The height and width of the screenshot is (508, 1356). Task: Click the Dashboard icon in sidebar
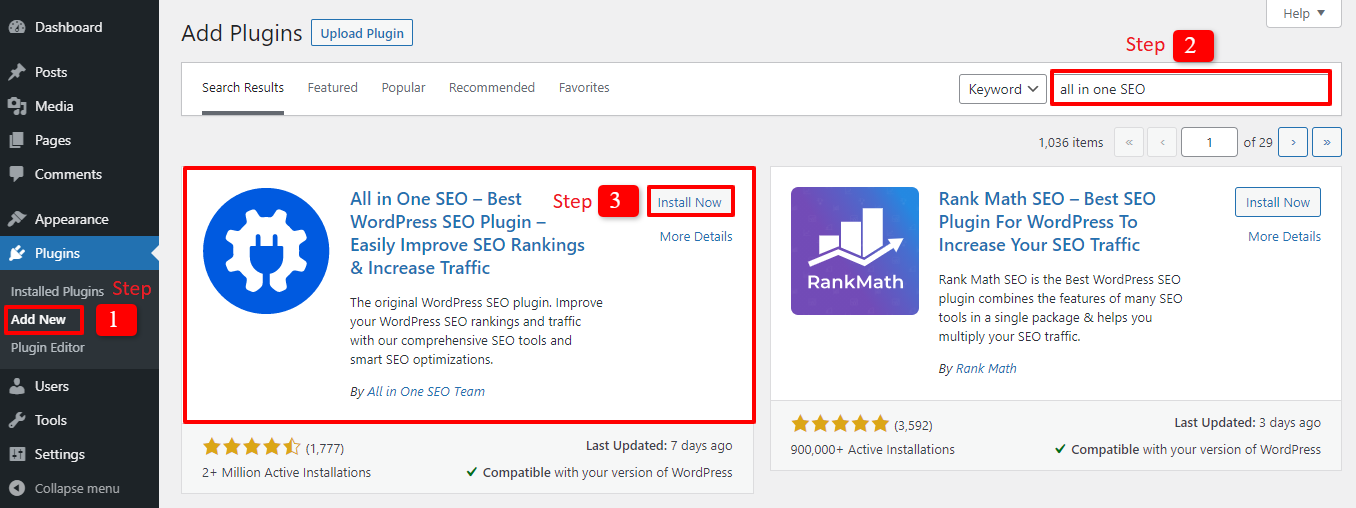[x=17, y=27]
